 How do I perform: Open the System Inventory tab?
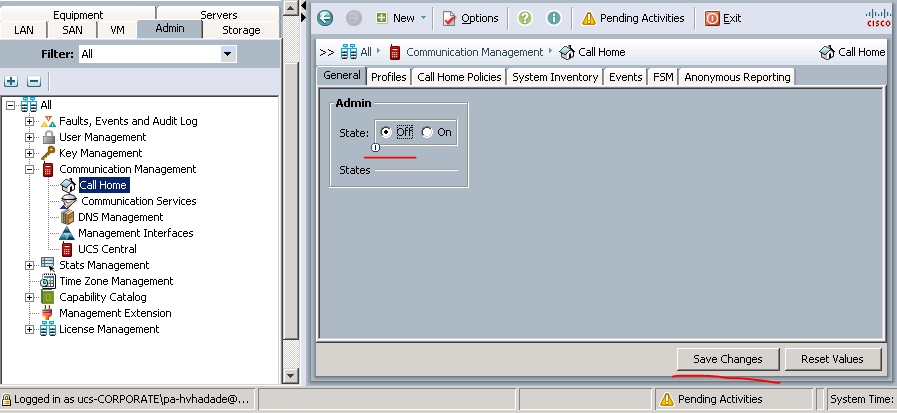[x=555, y=77]
